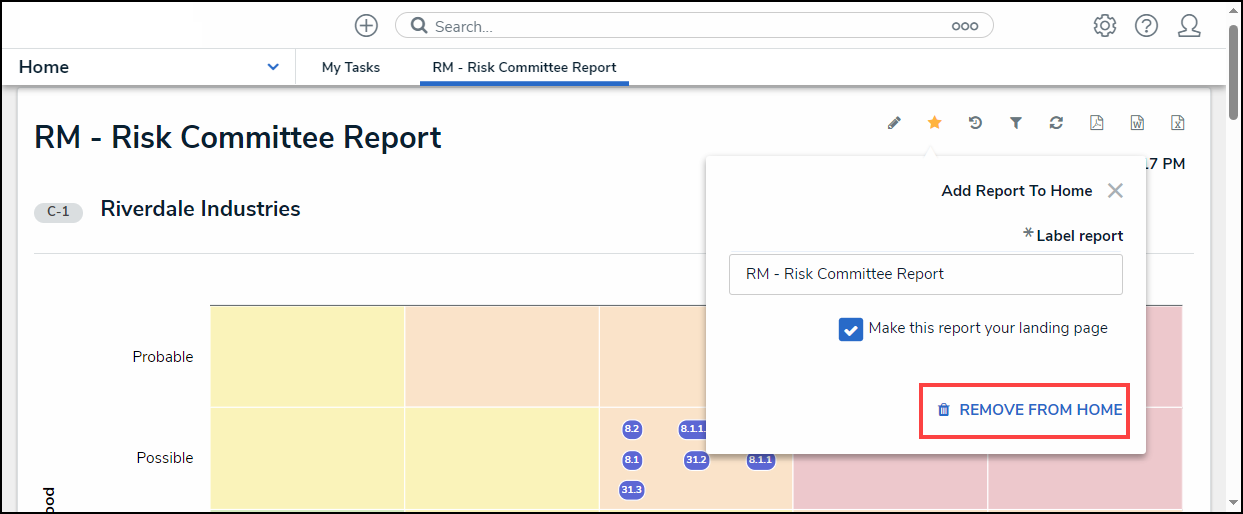Screen dimensions: 1243x514
Task: Open the user profile icon
Action: (1189, 26)
